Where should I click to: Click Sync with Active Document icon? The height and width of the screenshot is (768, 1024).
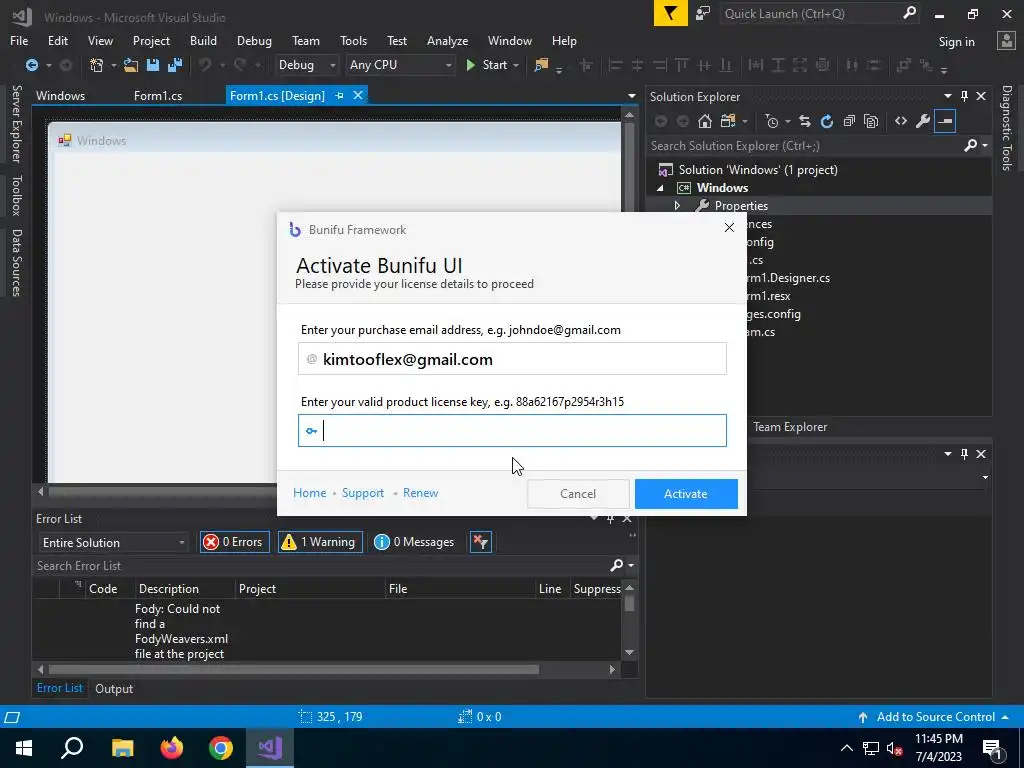(x=805, y=121)
